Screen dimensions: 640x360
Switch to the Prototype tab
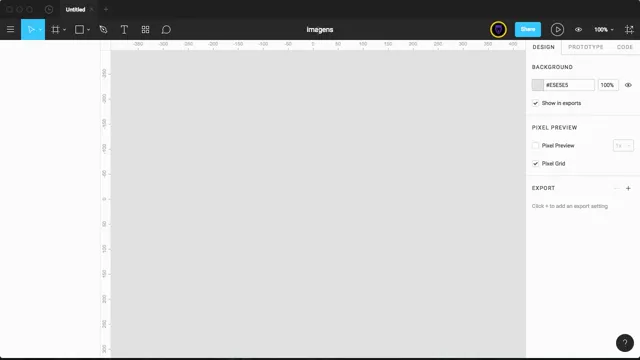585,47
